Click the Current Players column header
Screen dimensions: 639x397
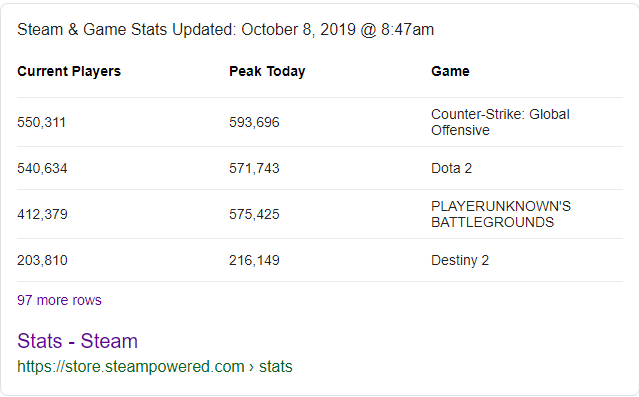coord(69,71)
